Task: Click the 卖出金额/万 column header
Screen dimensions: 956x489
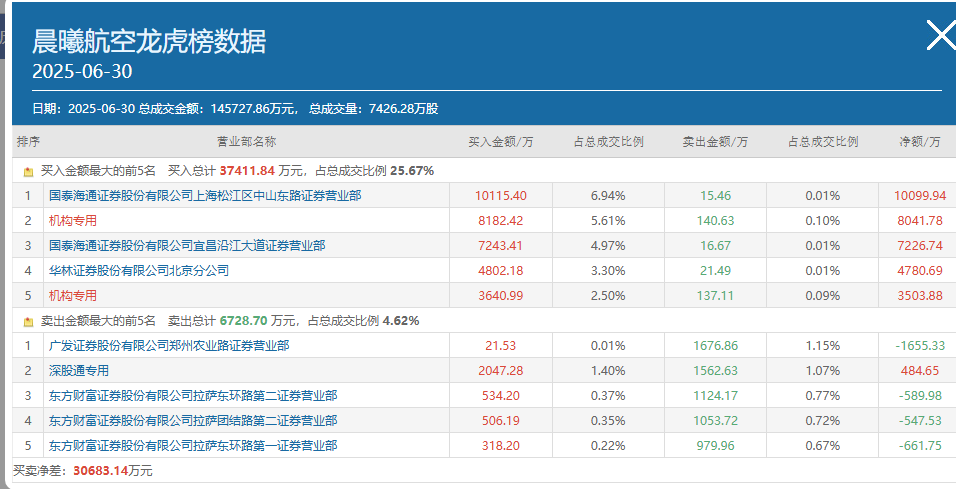Action: 715,142
